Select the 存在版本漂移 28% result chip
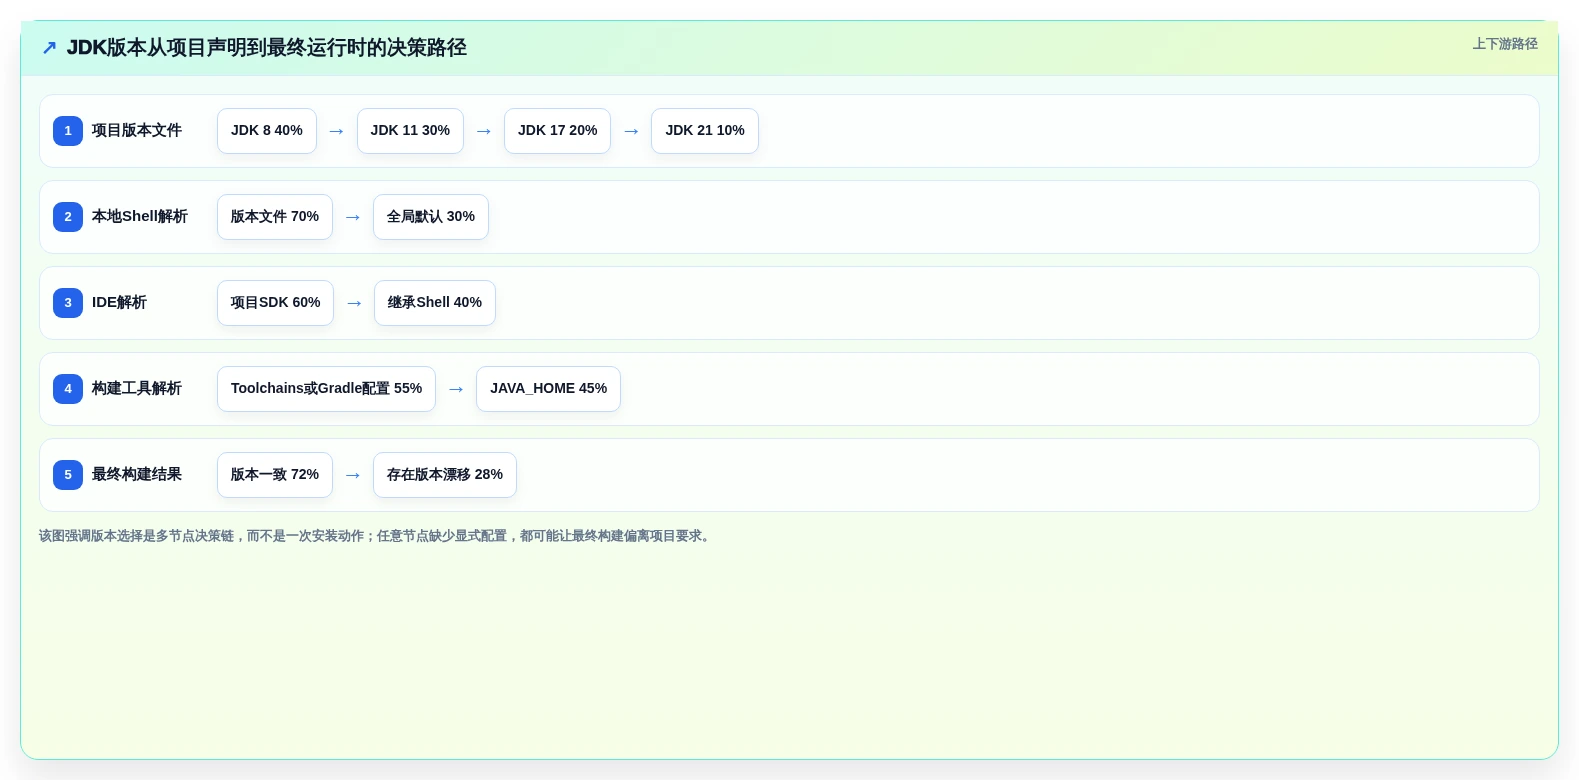 pos(445,475)
